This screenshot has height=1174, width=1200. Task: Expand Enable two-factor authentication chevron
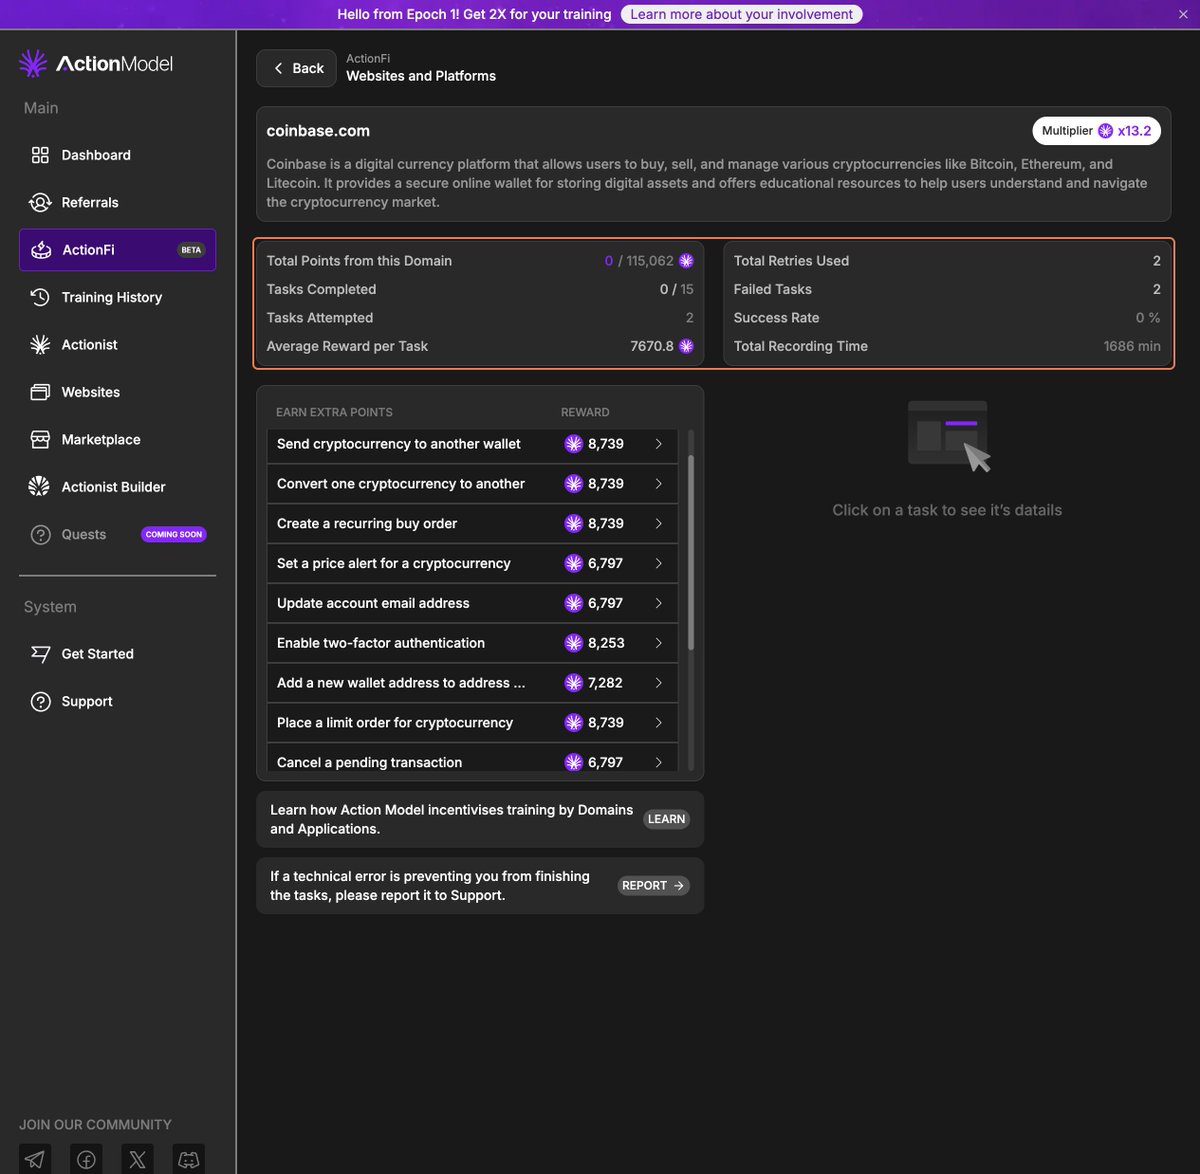658,643
